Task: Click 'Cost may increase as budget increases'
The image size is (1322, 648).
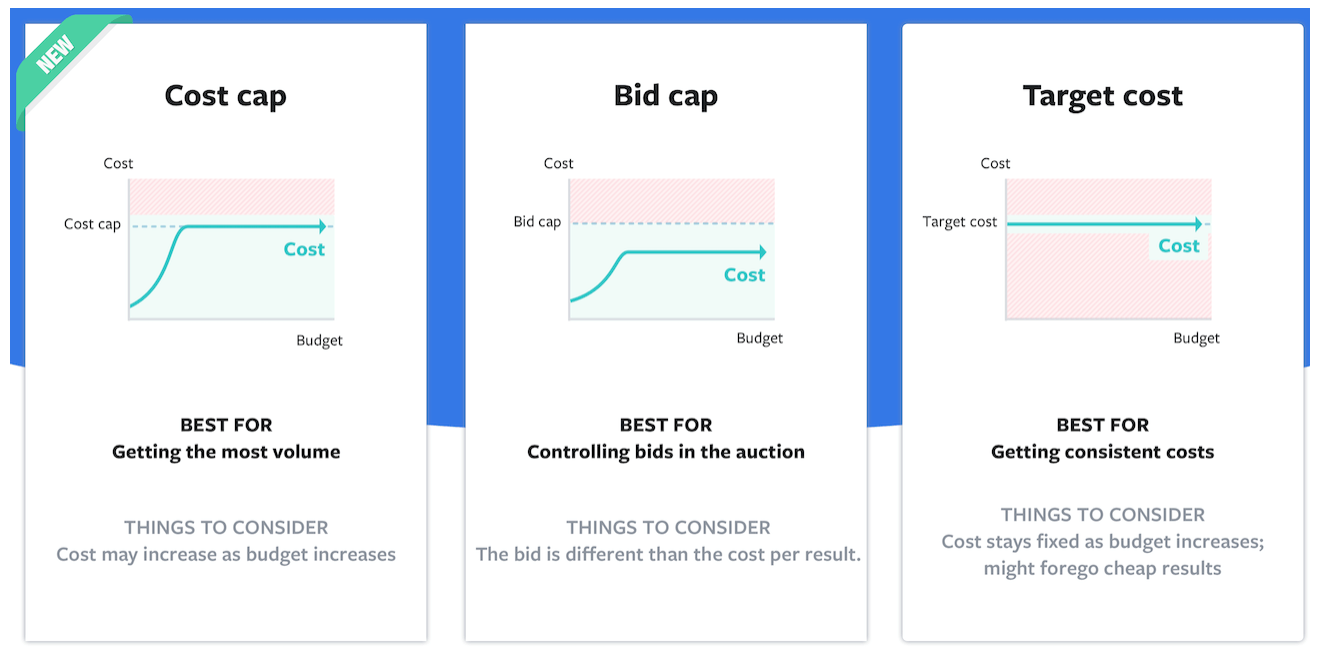Action: click(226, 554)
